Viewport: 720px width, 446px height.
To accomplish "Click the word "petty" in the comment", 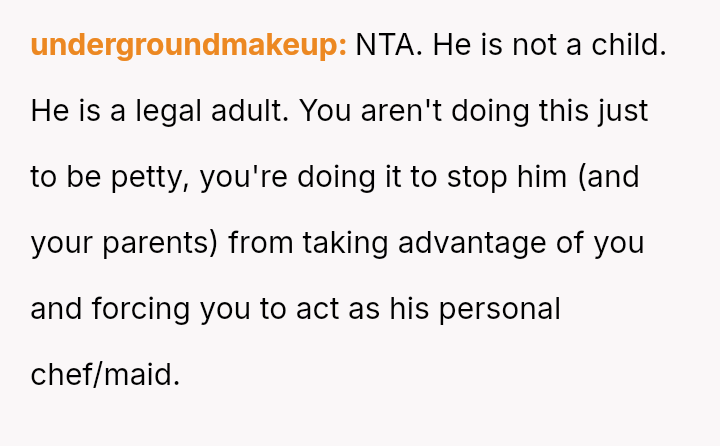I will click(x=152, y=177).
